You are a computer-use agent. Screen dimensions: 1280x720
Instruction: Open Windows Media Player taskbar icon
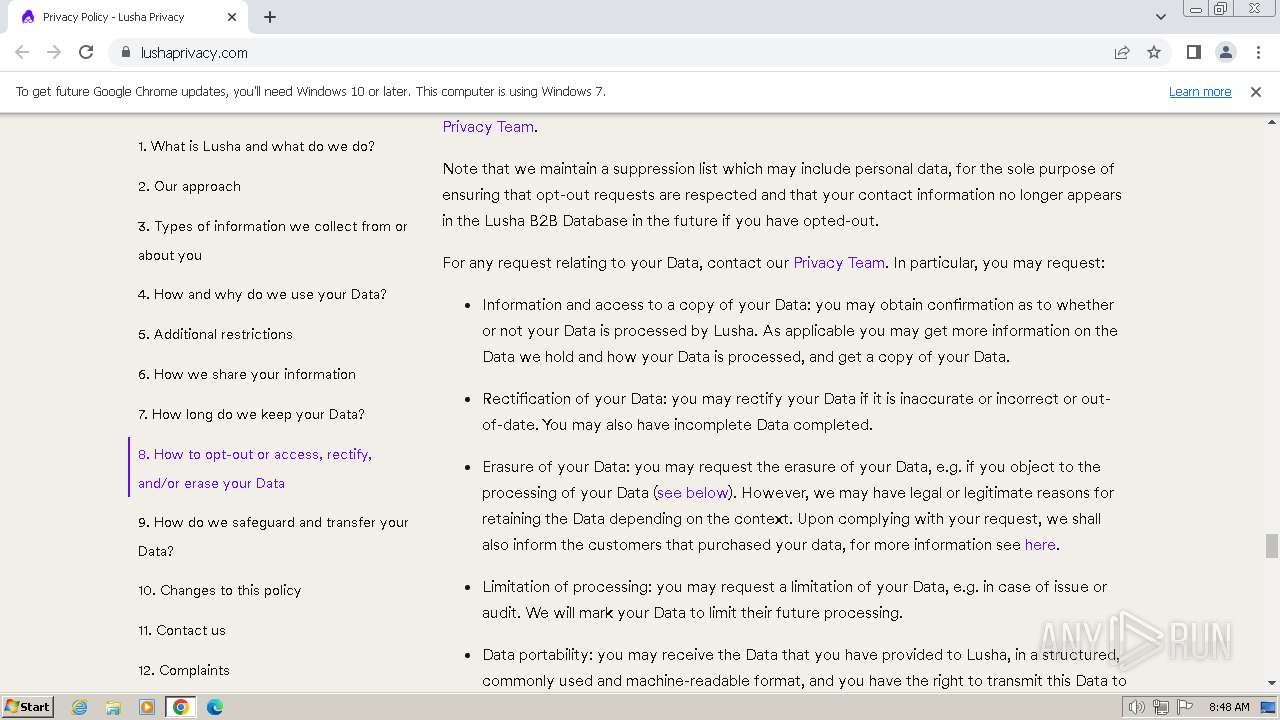coord(147,707)
